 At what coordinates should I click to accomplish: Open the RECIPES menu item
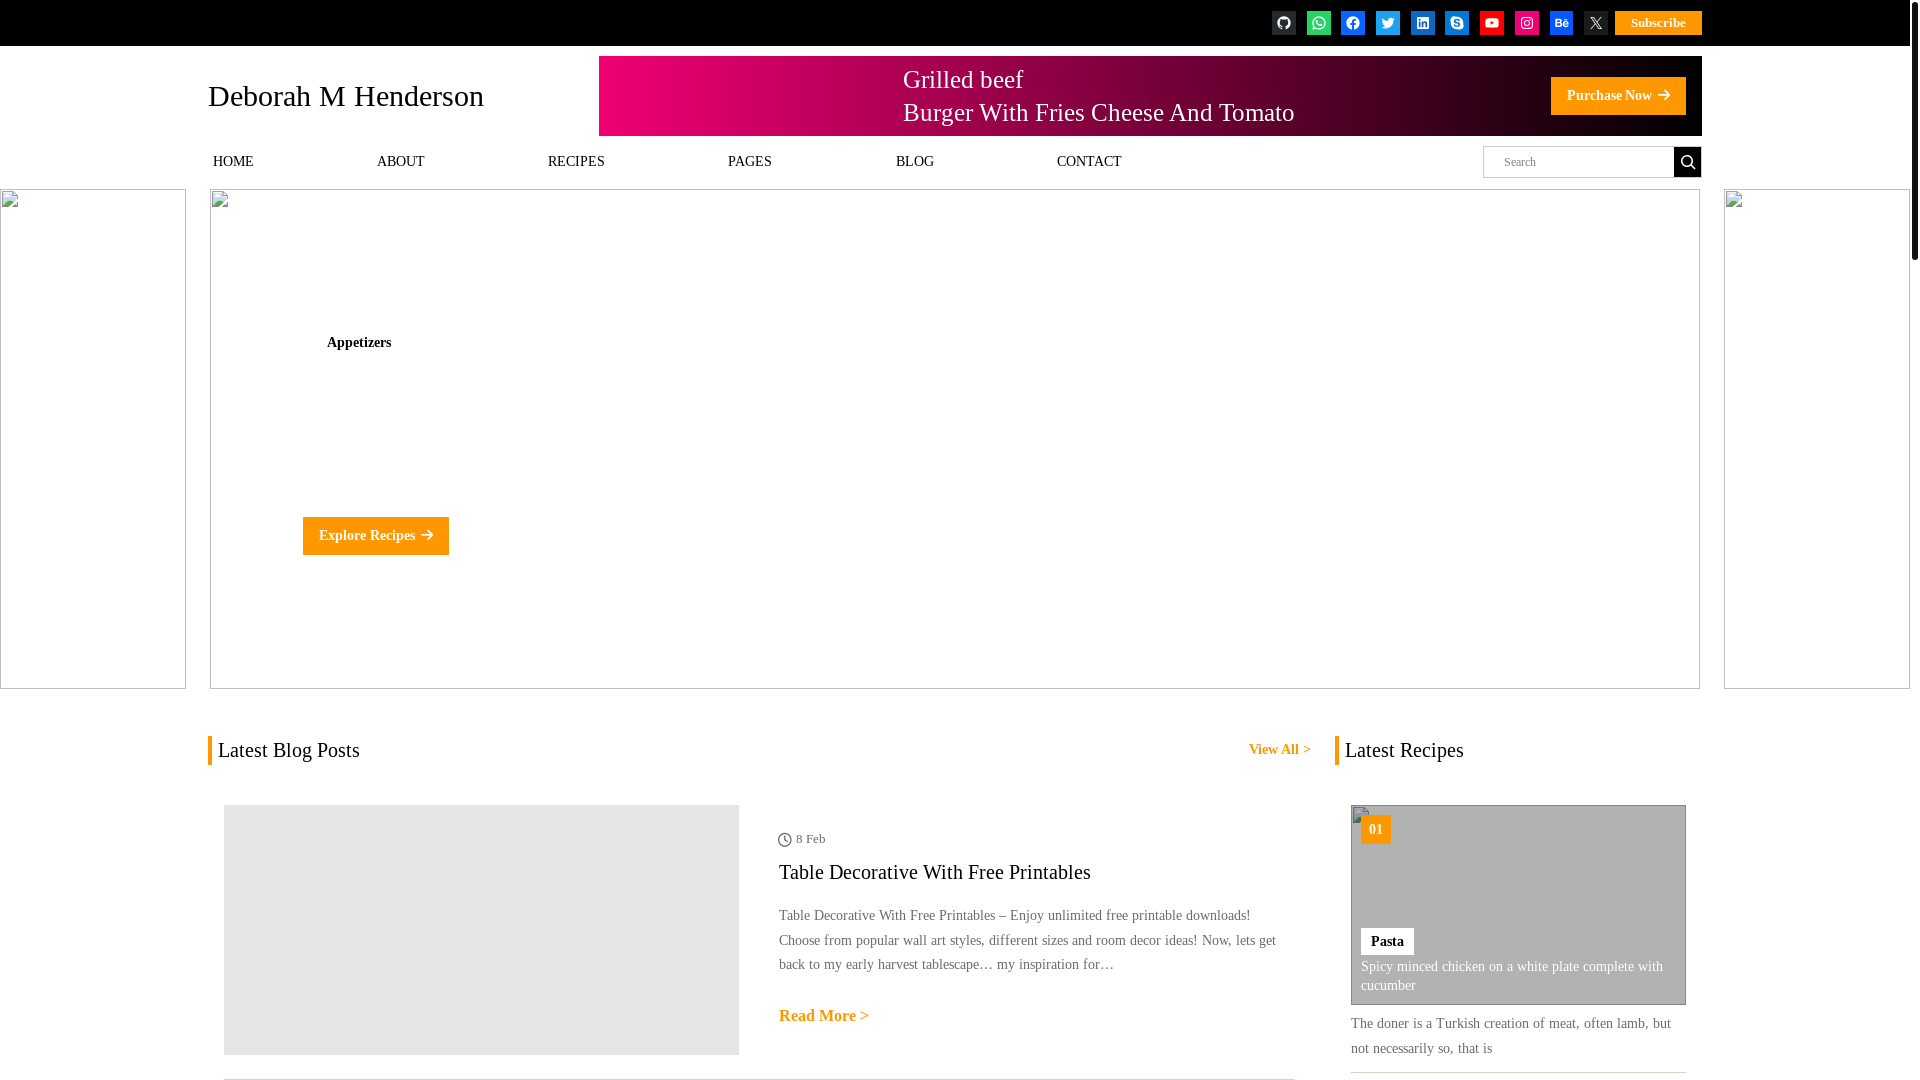click(576, 162)
